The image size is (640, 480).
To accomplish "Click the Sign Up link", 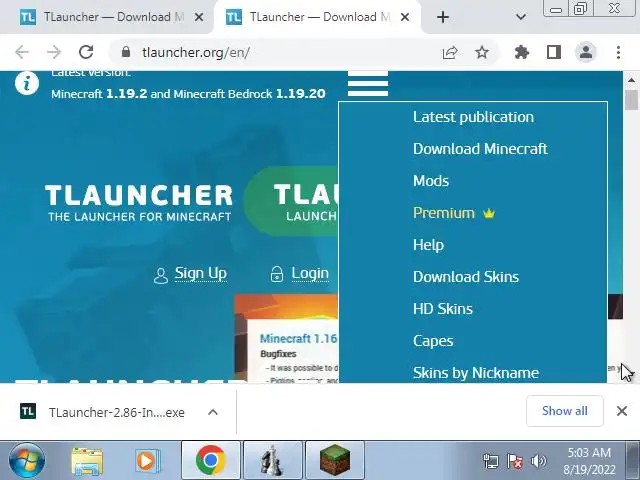I will coord(200,273).
